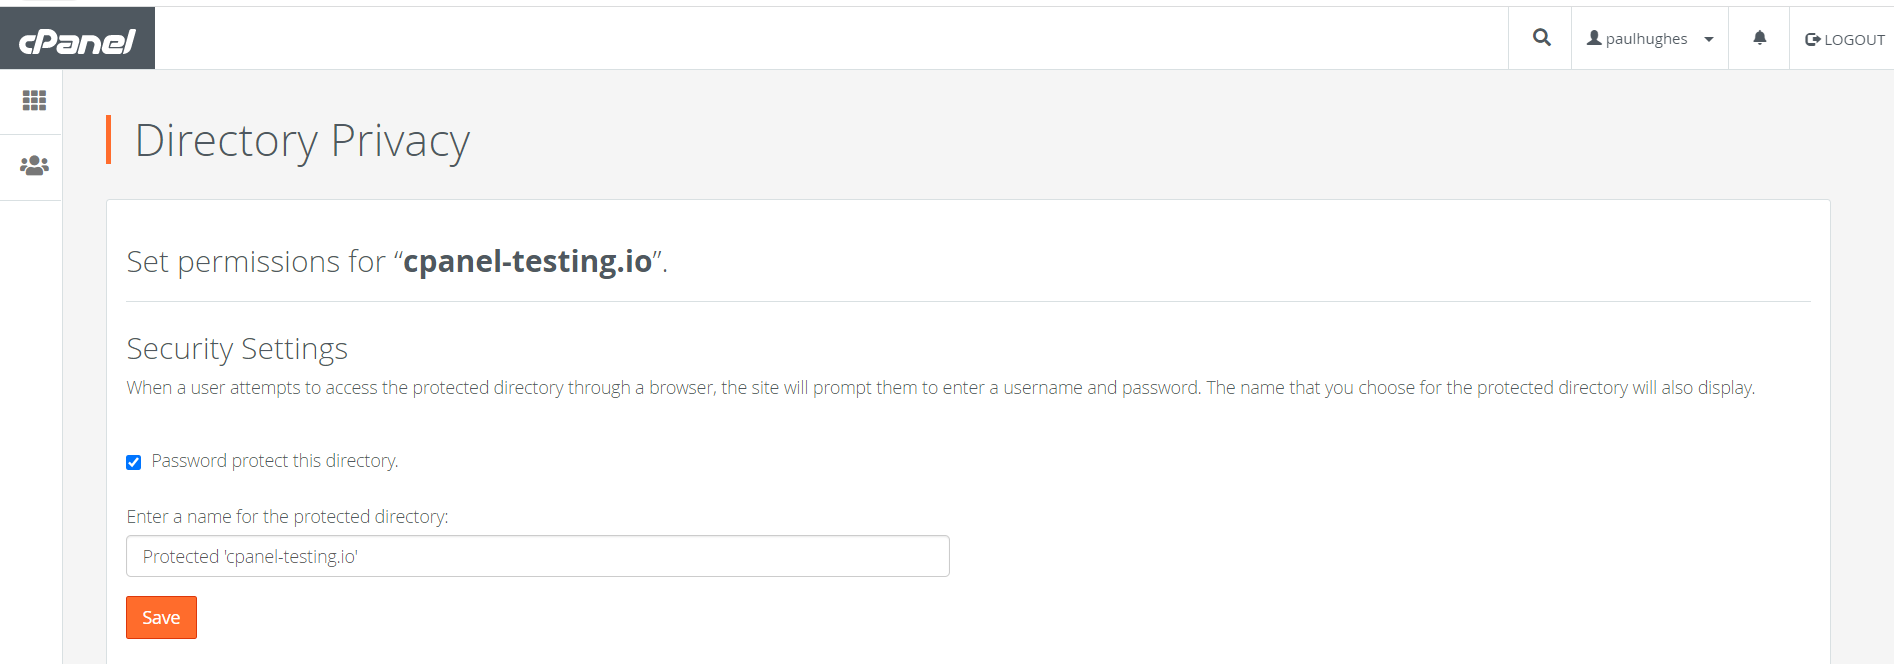
Task: Expand the caret next to paulhughes
Action: pyautogui.click(x=1709, y=40)
